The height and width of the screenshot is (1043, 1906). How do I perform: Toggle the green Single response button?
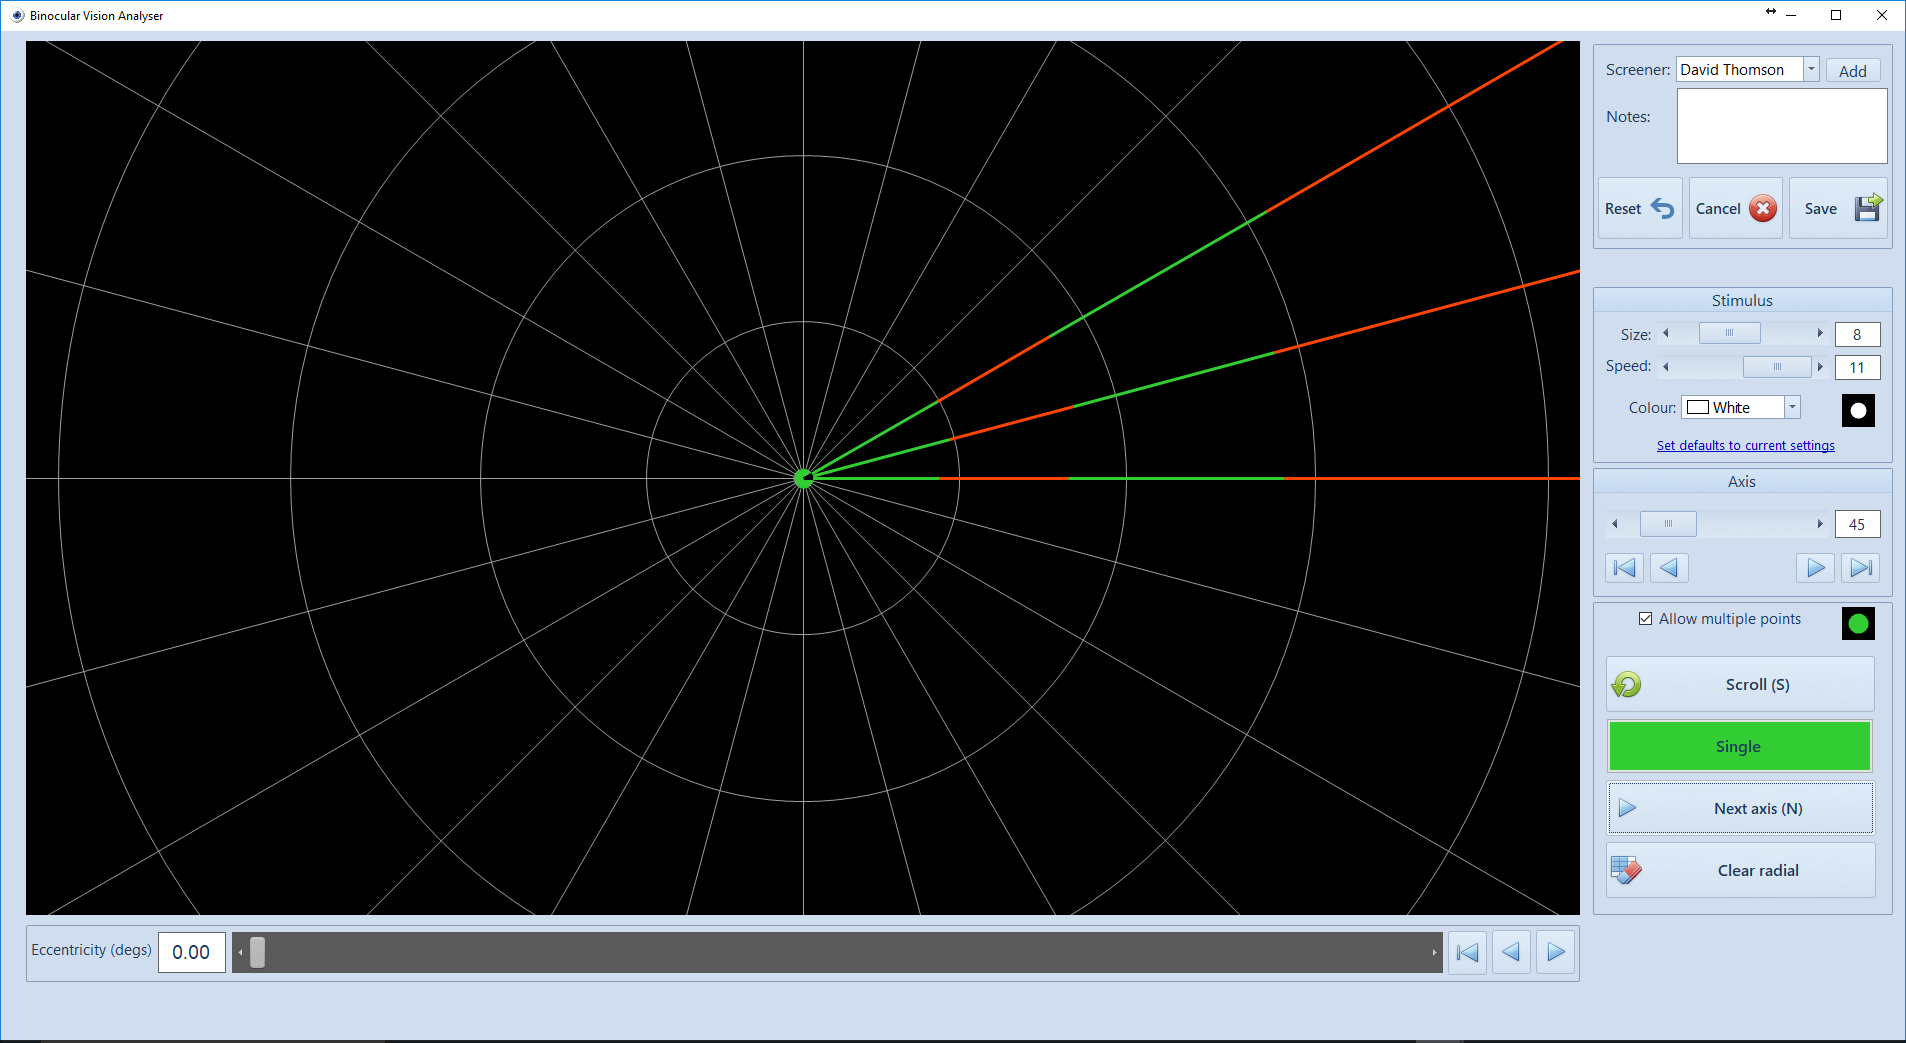(1739, 747)
